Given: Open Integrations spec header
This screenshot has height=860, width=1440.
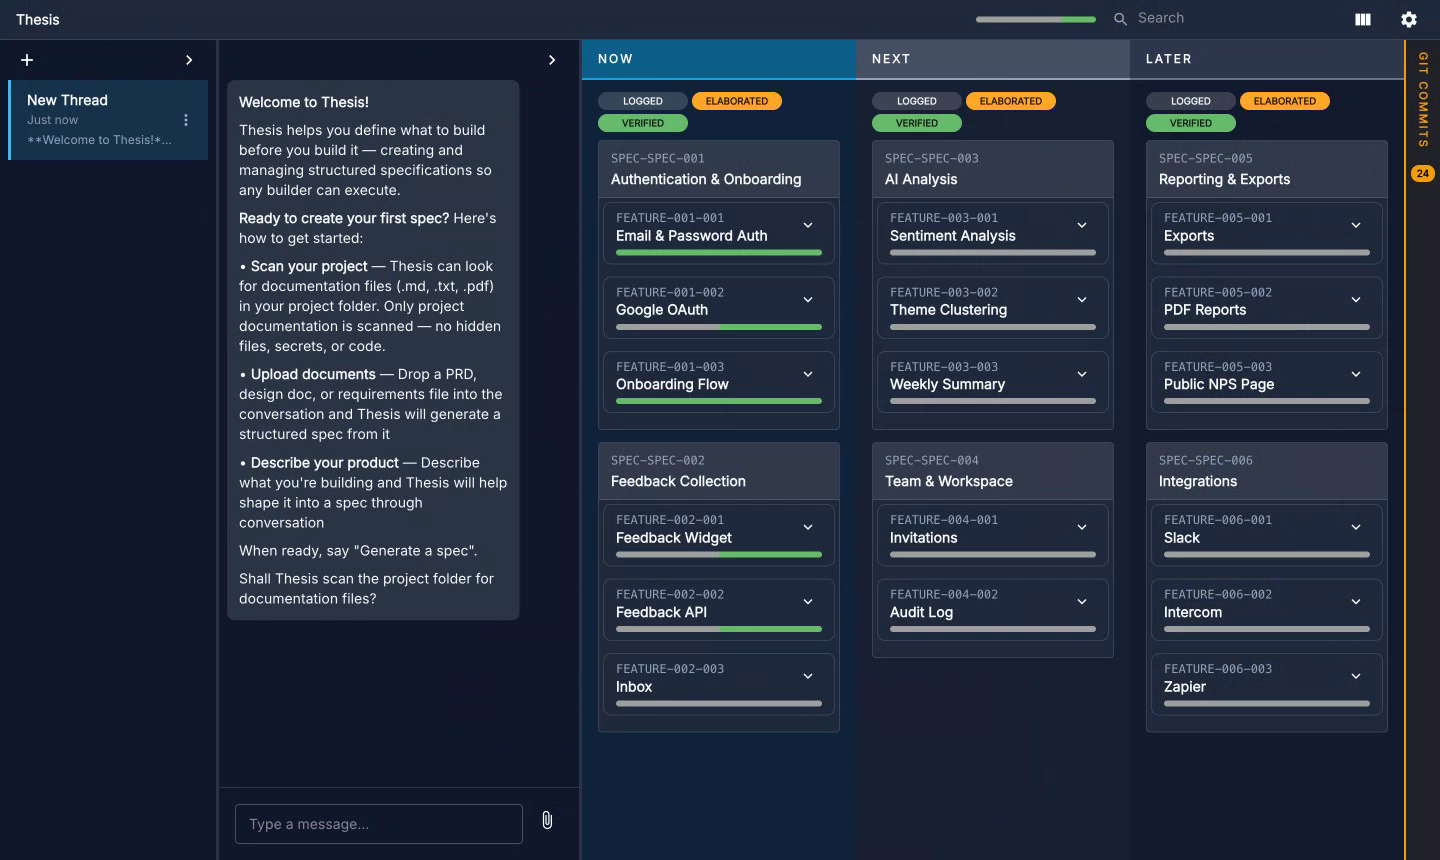Looking at the screenshot, I should click(1267, 471).
